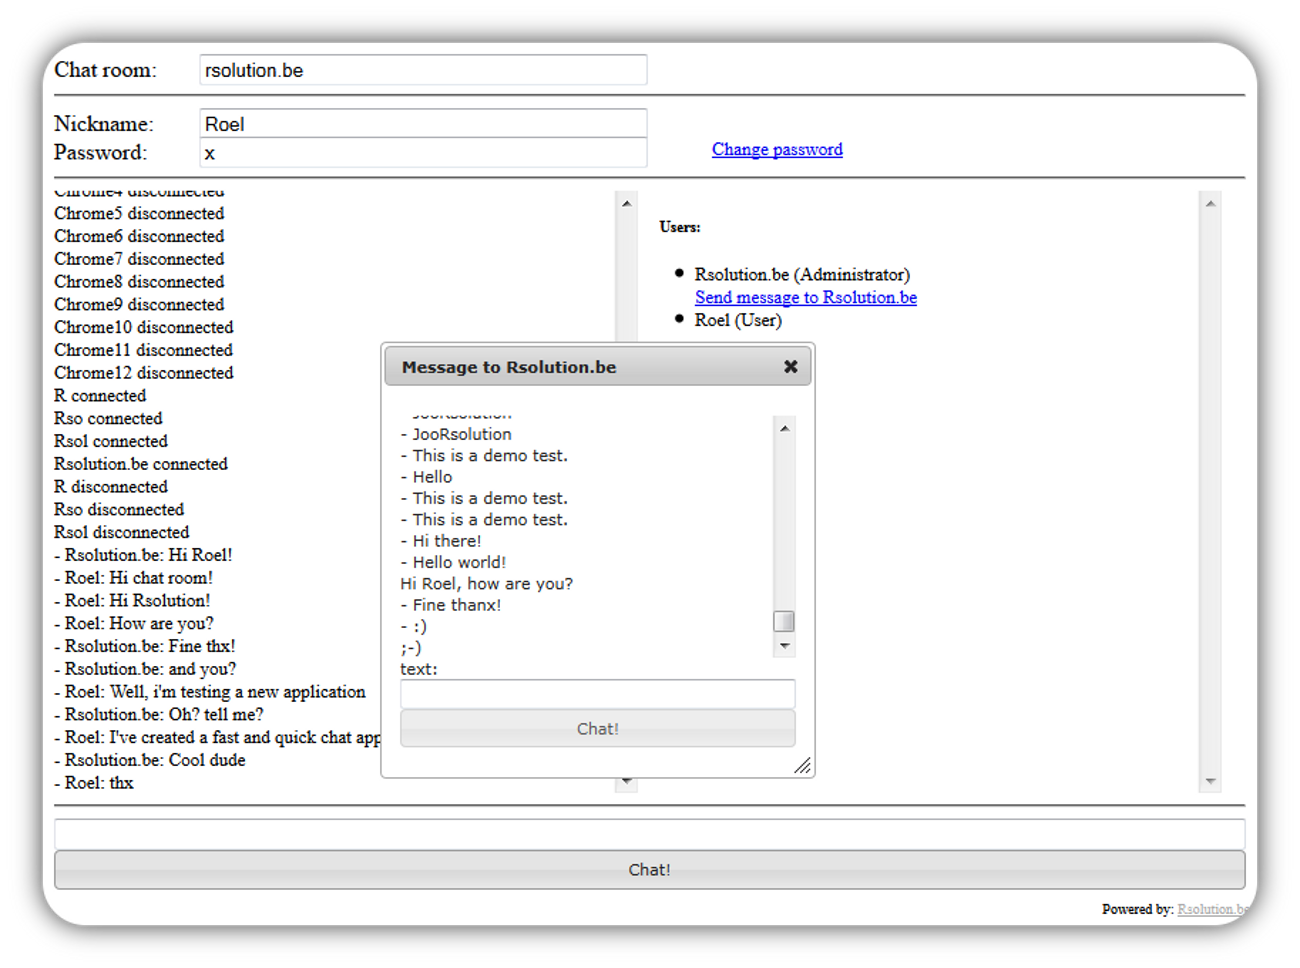Image resolution: width=1300 pixels, height=968 pixels.
Task: Close the Message to Rsolution.be dialog
Action: pyautogui.click(x=790, y=367)
